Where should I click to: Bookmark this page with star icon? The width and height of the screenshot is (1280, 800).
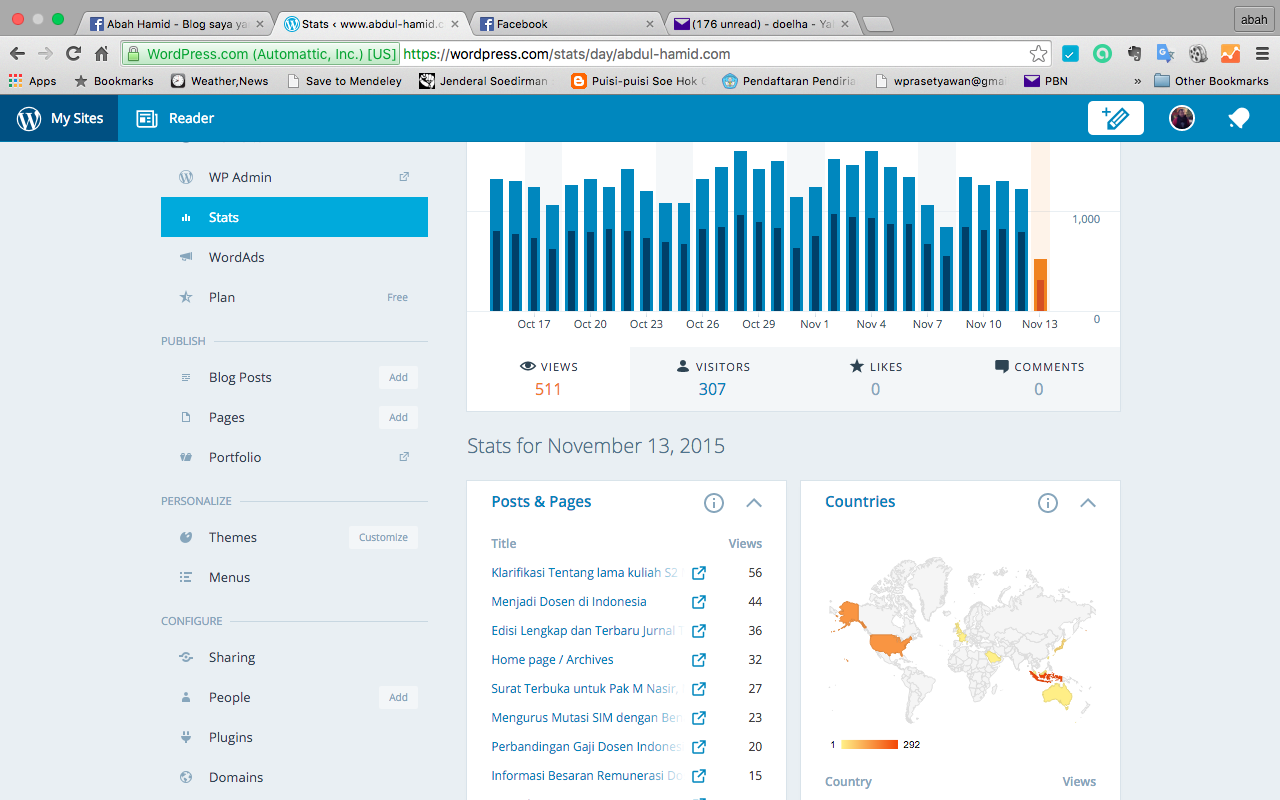(1038, 54)
